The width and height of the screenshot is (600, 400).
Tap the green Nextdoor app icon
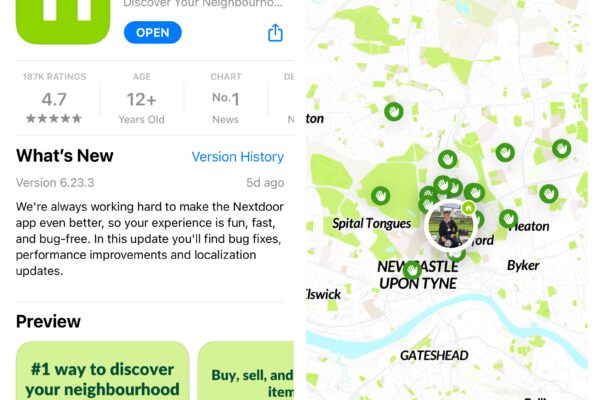(x=63, y=19)
